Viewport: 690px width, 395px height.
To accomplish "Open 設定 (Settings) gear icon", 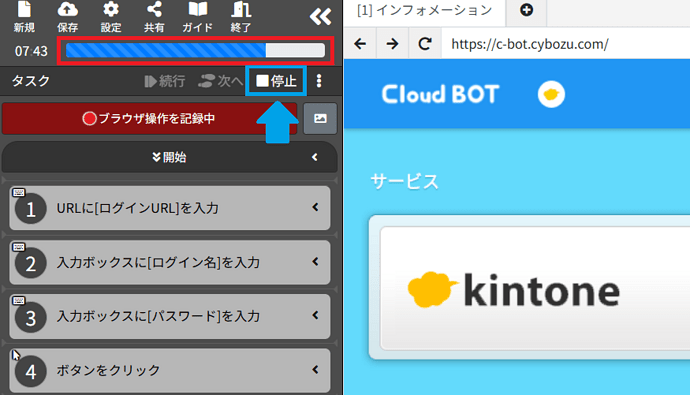I will pyautogui.click(x=110, y=17).
